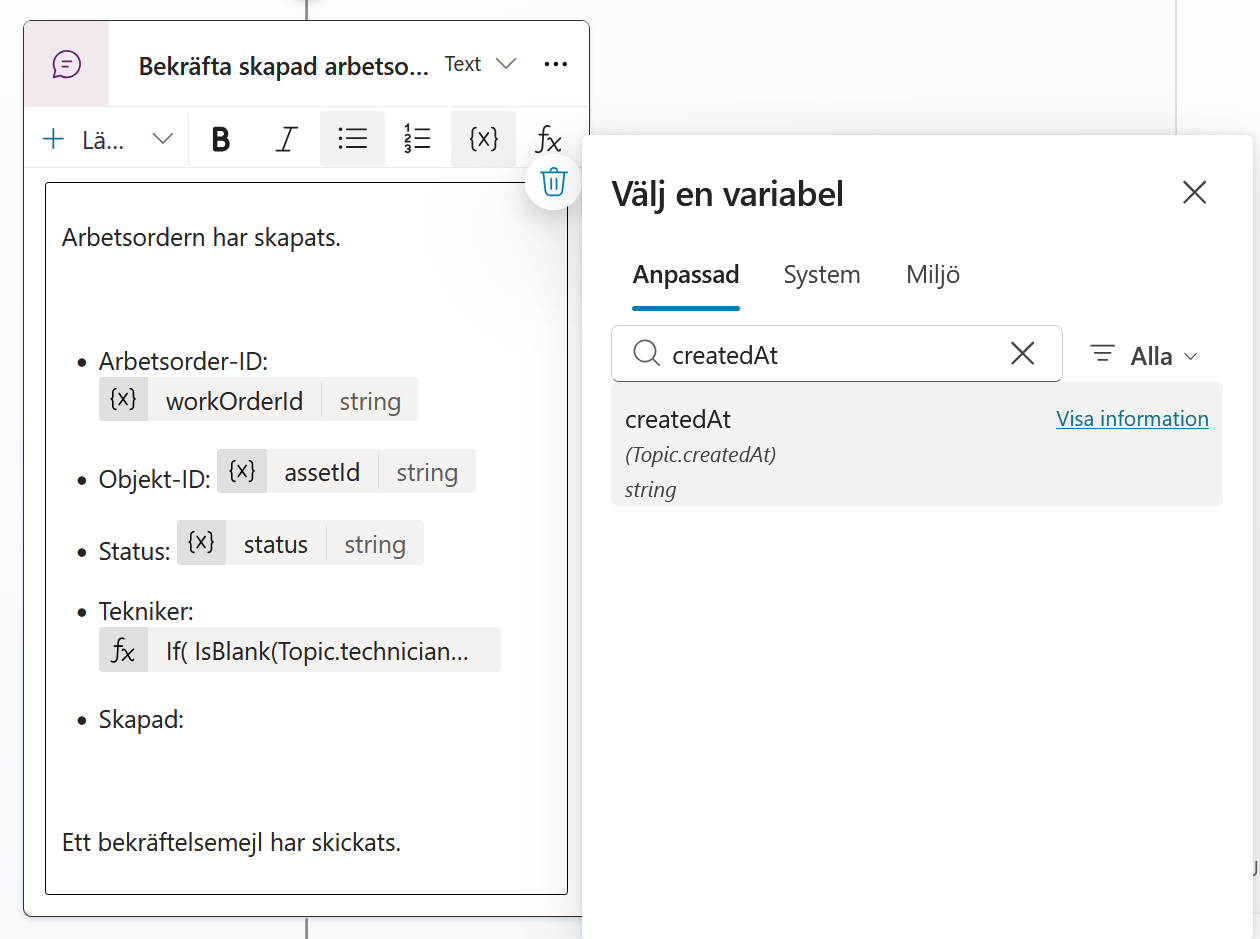Click the fx formula toolbar icon

pos(549,139)
